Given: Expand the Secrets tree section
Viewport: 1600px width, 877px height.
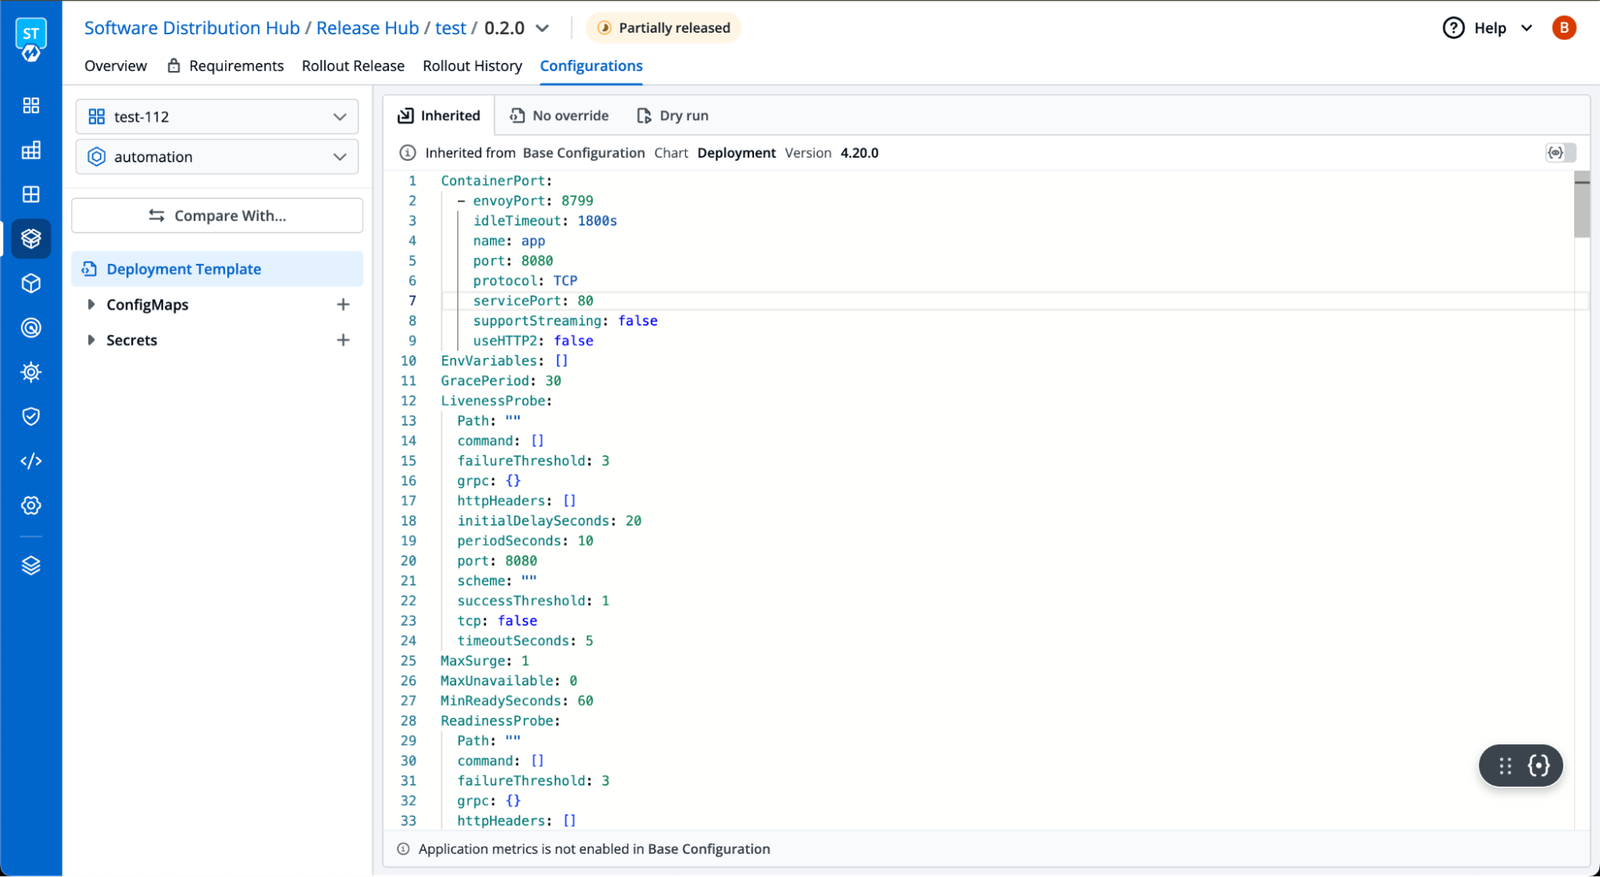Looking at the screenshot, I should pos(91,340).
